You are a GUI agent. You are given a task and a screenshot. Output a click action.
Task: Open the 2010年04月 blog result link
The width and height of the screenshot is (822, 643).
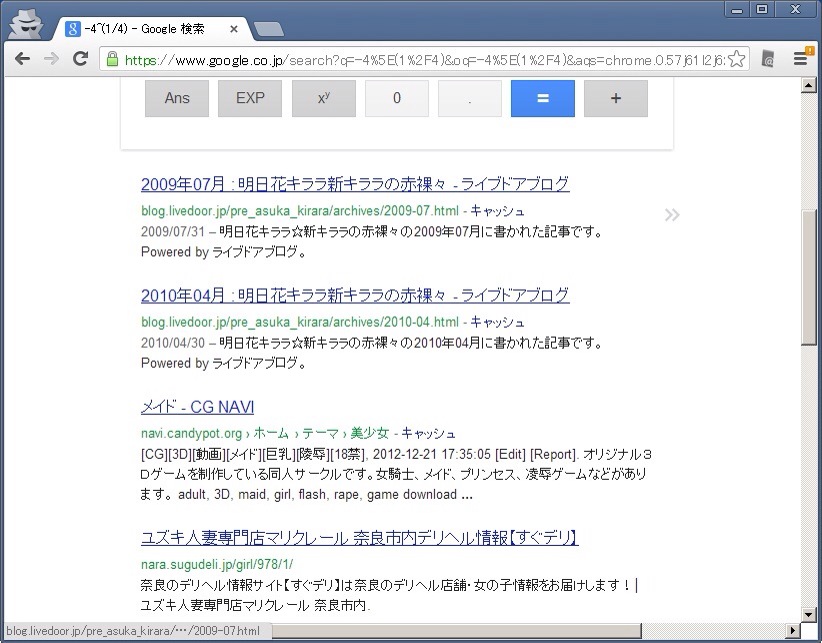[x=355, y=295]
